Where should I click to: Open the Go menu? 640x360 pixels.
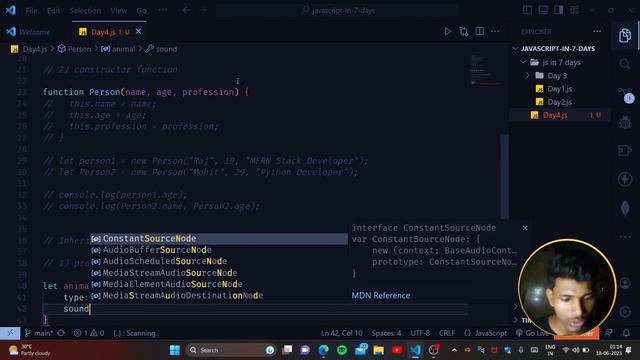click(142, 11)
